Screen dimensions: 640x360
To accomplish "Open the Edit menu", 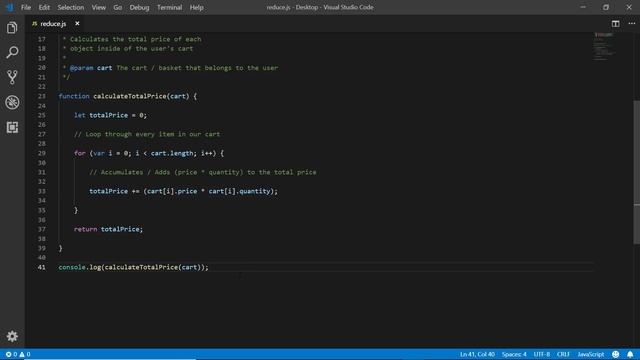I will pyautogui.click(x=44, y=7).
